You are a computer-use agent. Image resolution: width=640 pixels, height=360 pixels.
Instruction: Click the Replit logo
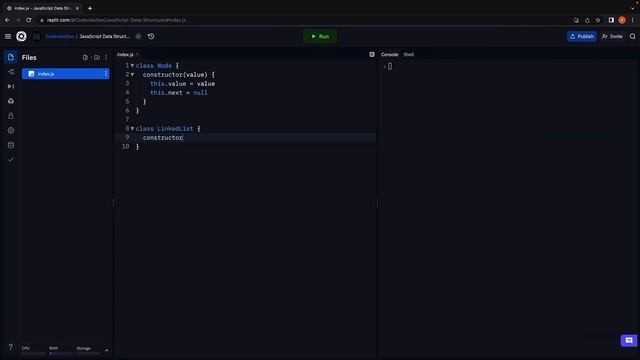pyautogui.click(x=21, y=36)
